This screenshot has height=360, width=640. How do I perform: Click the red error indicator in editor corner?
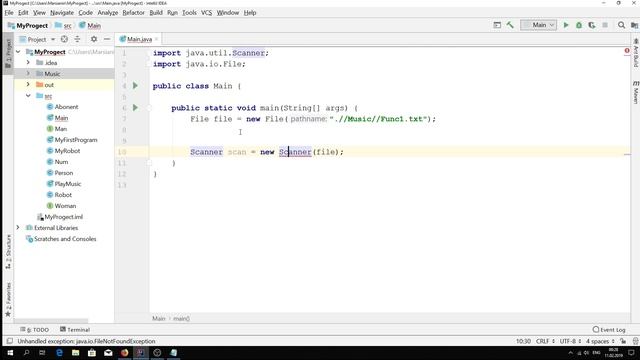(x=627, y=51)
